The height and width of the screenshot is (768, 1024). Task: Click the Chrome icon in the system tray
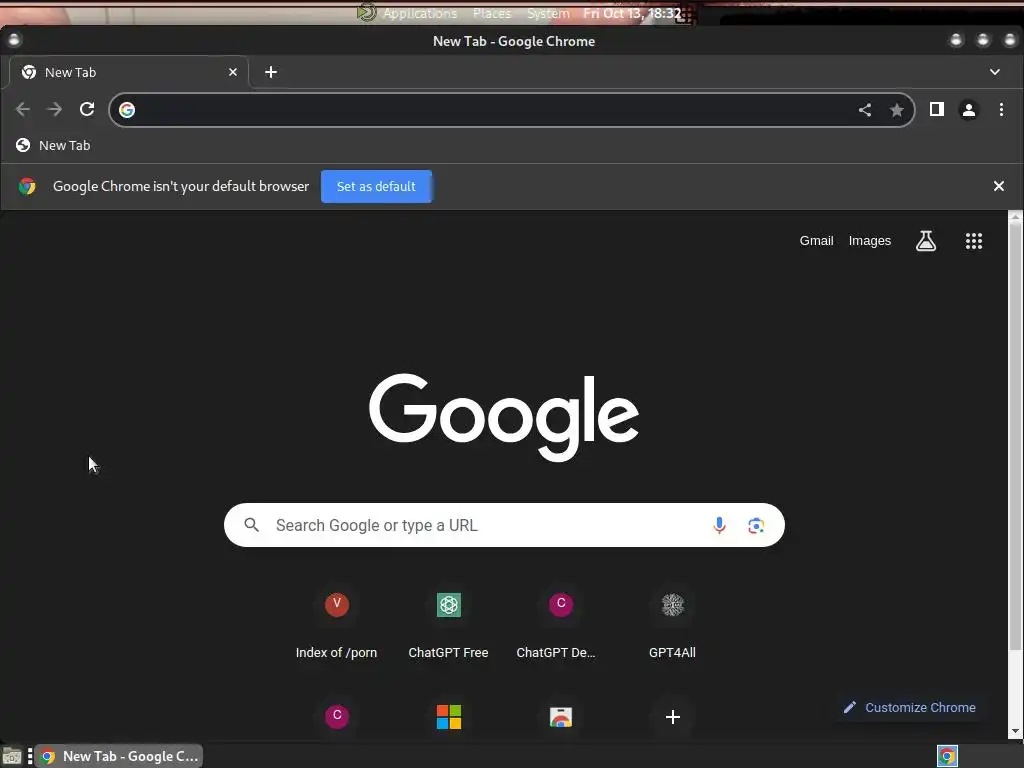pyautogui.click(x=947, y=756)
